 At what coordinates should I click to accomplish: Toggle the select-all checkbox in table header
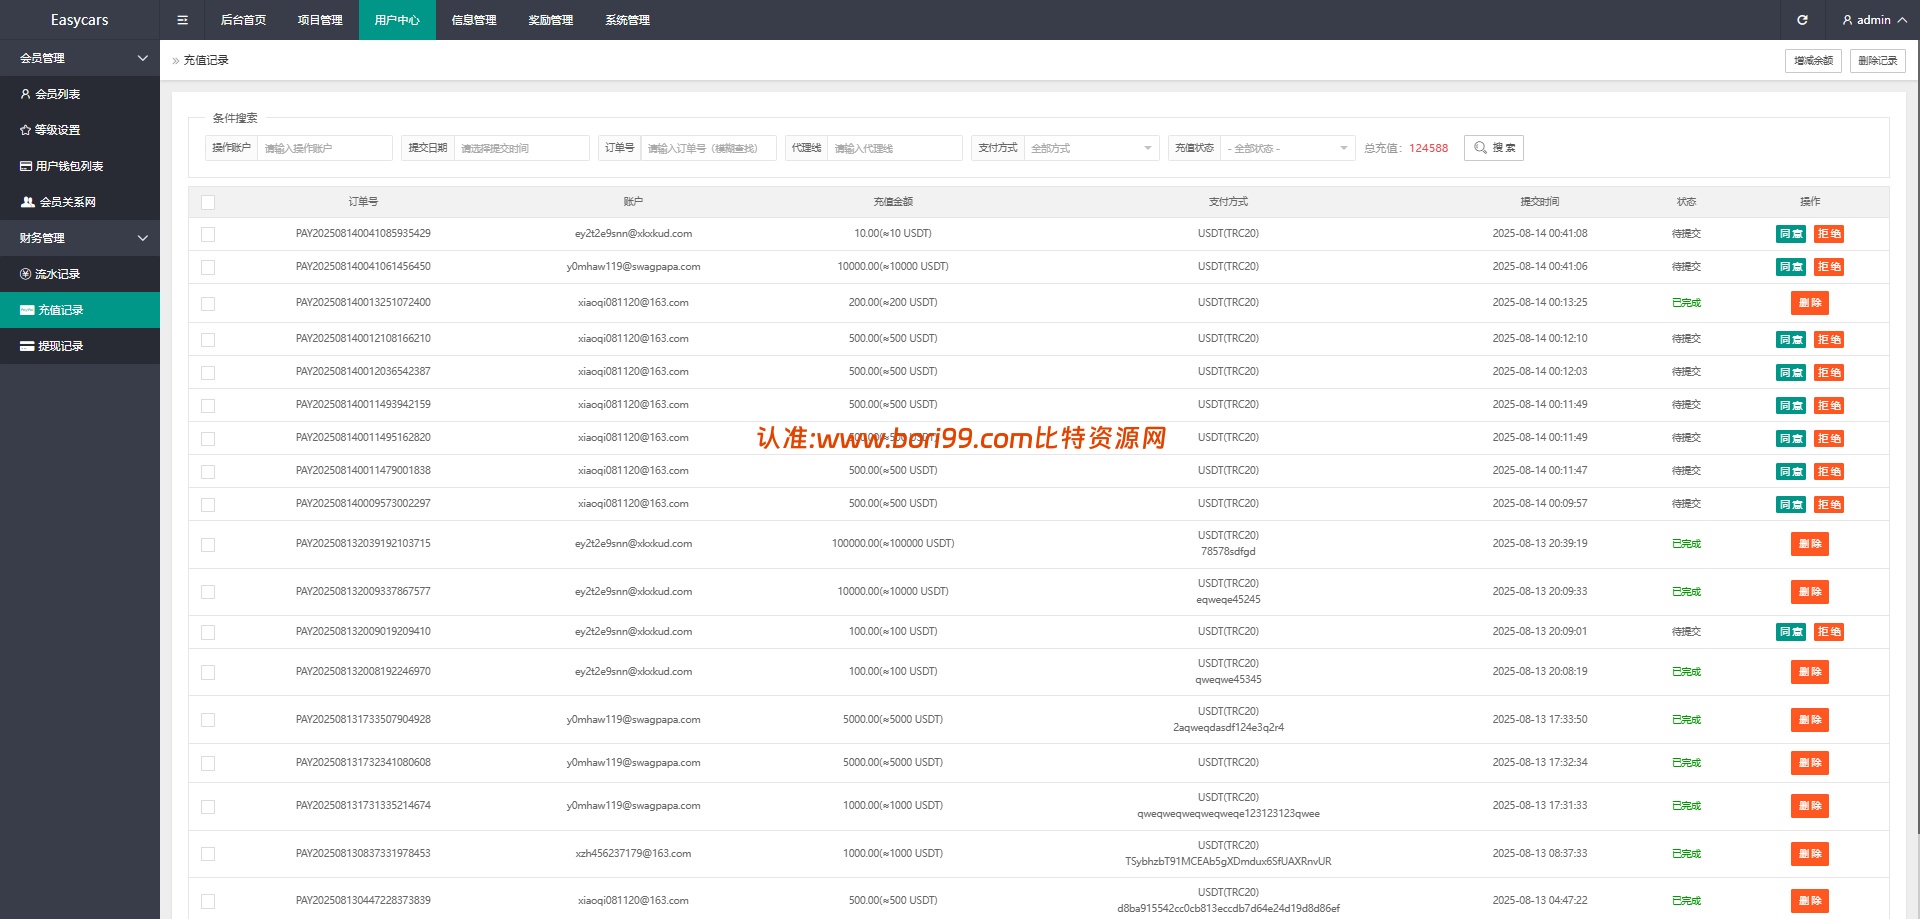point(208,202)
